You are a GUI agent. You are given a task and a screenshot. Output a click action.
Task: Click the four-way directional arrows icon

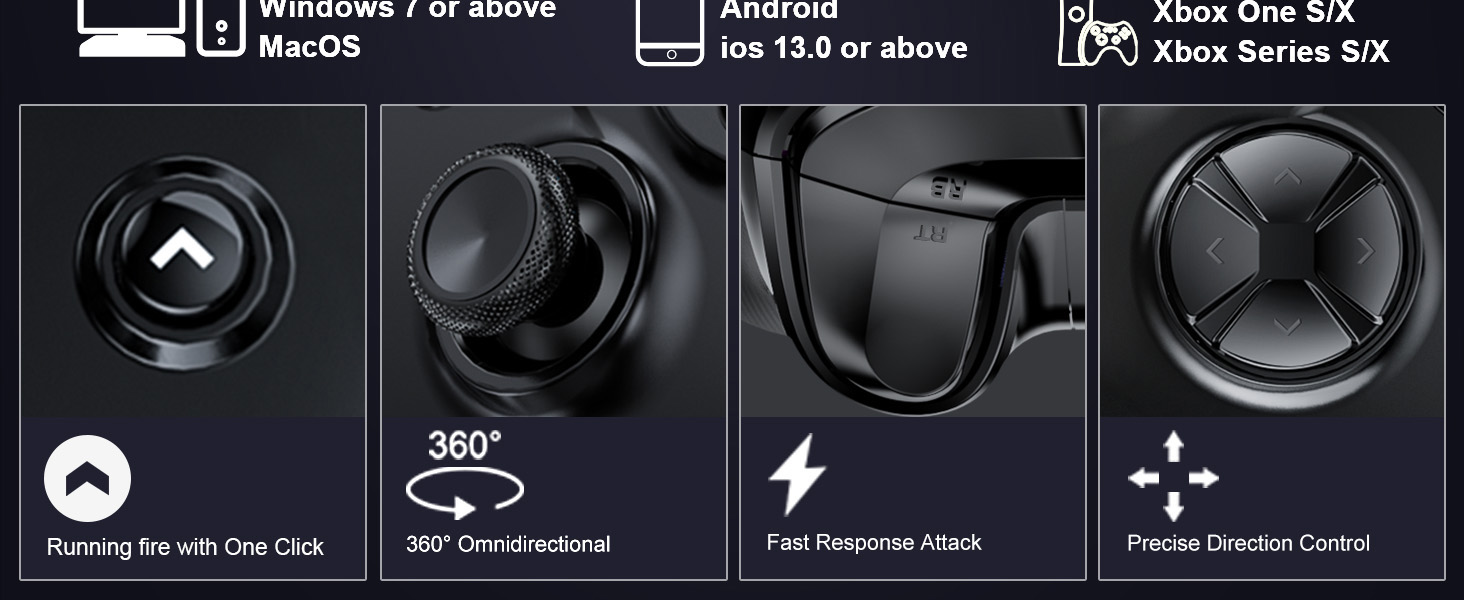click(1173, 477)
